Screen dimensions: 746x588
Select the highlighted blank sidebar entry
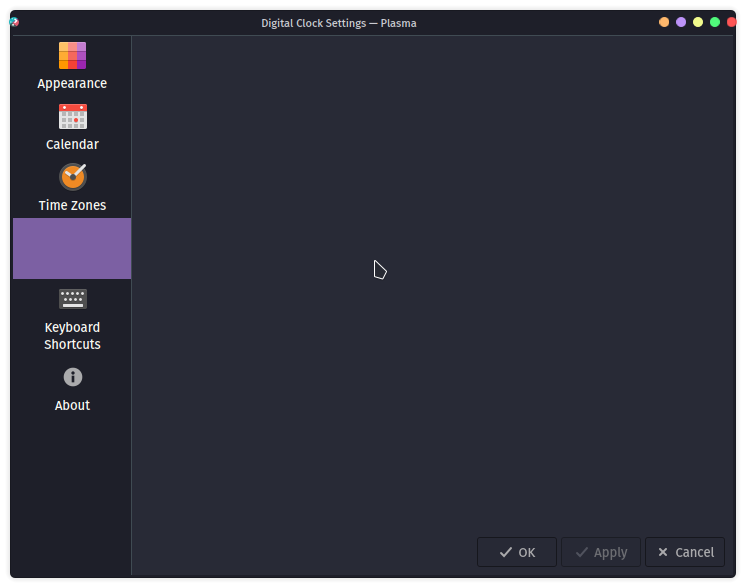(x=72, y=248)
